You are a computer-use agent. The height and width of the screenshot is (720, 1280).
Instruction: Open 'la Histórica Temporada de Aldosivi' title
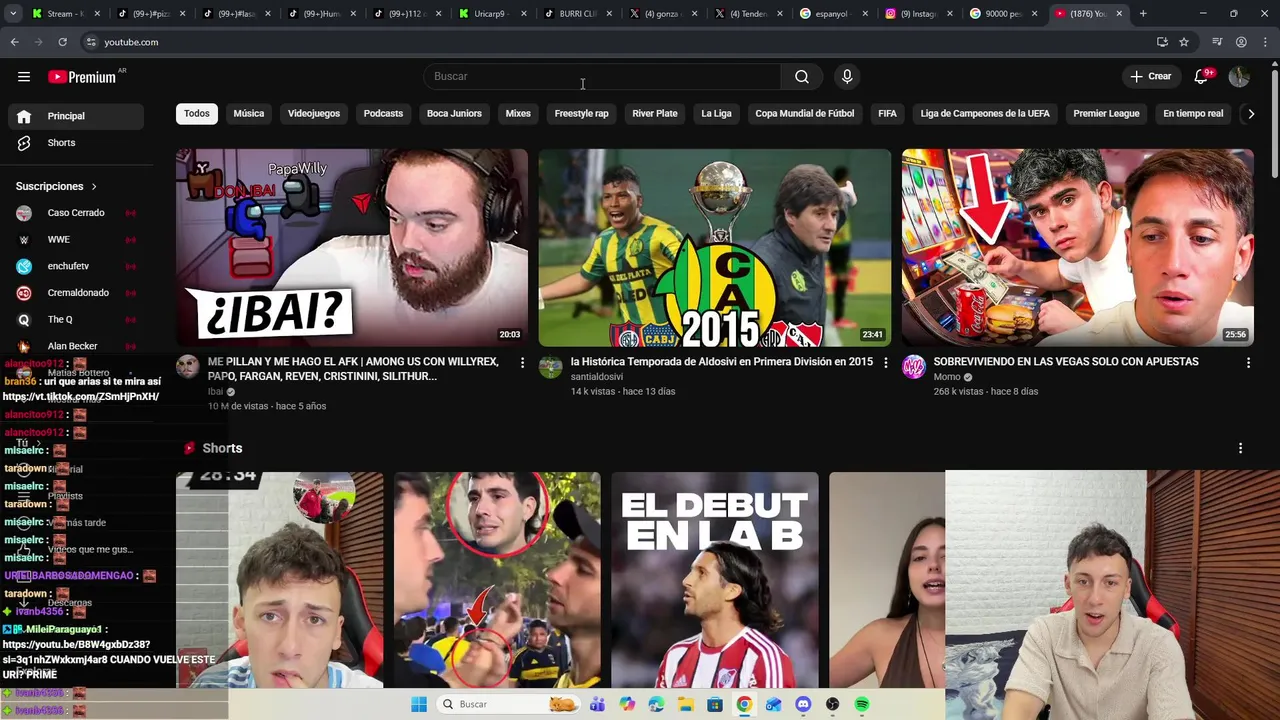click(722, 362)
